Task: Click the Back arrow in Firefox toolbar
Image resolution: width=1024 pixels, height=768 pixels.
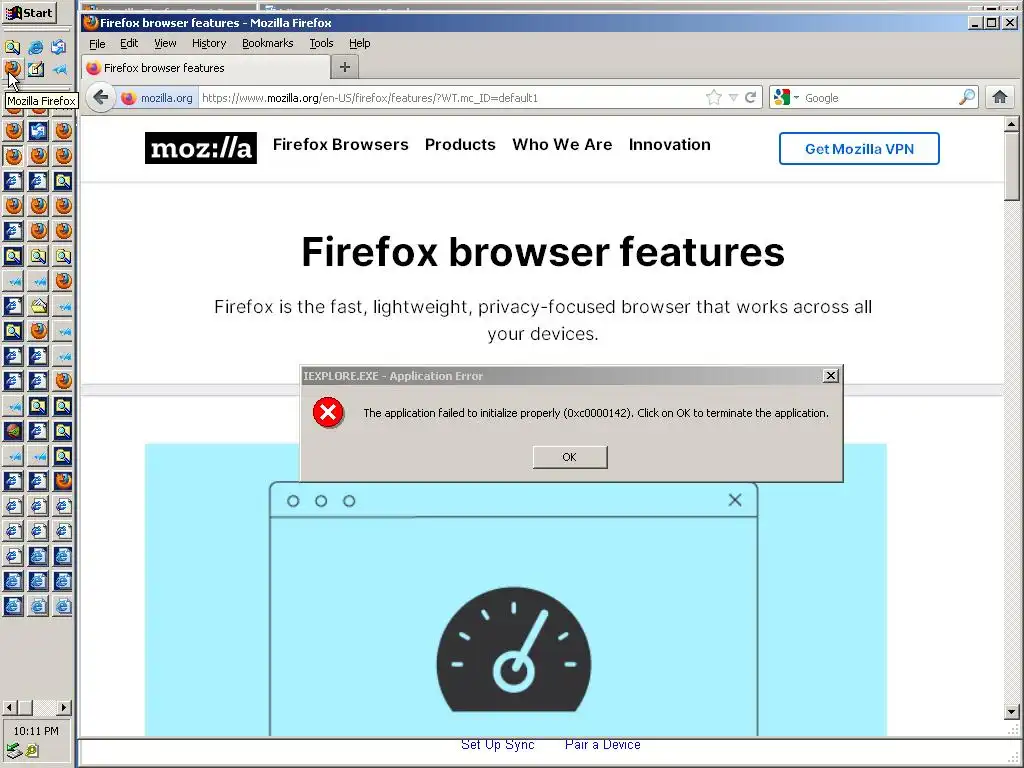Action: 101,98
